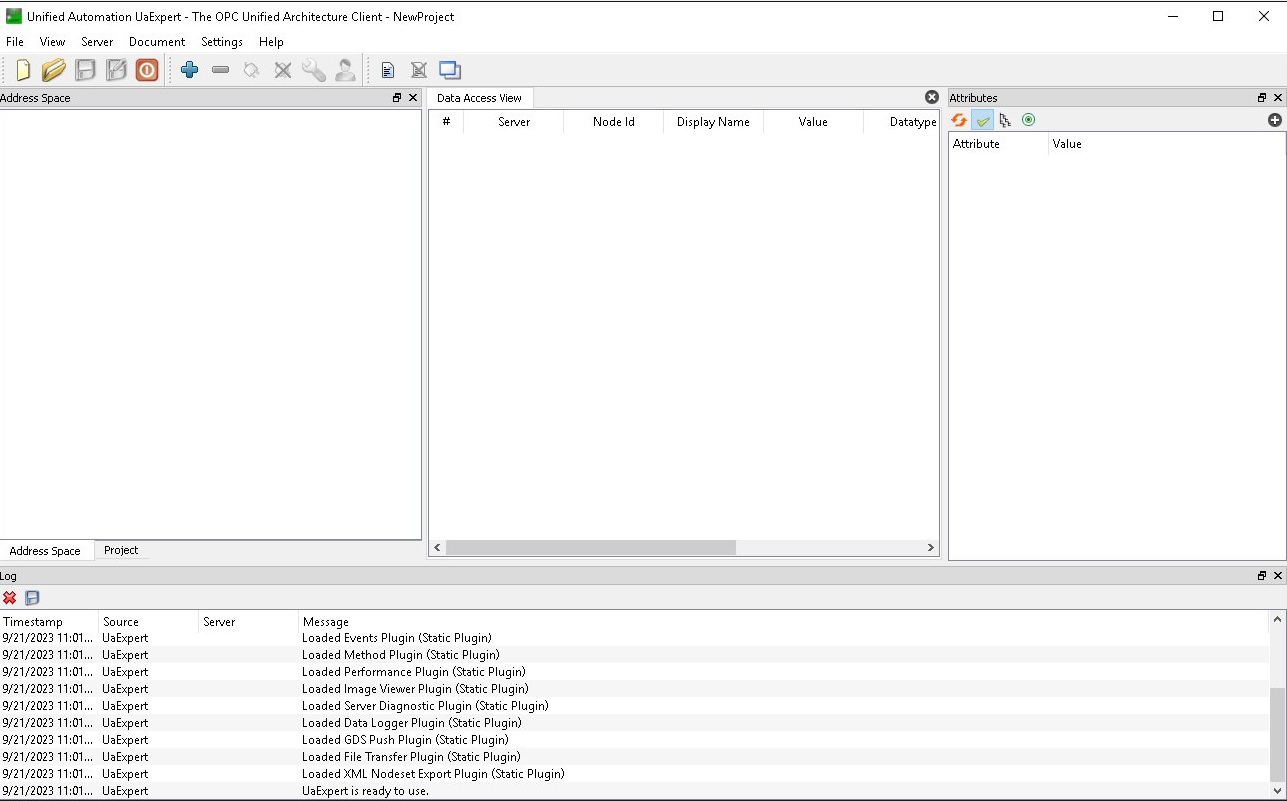The image size is (1287, 801).
Task: Add a document with page icon
Action: point(388,70)
